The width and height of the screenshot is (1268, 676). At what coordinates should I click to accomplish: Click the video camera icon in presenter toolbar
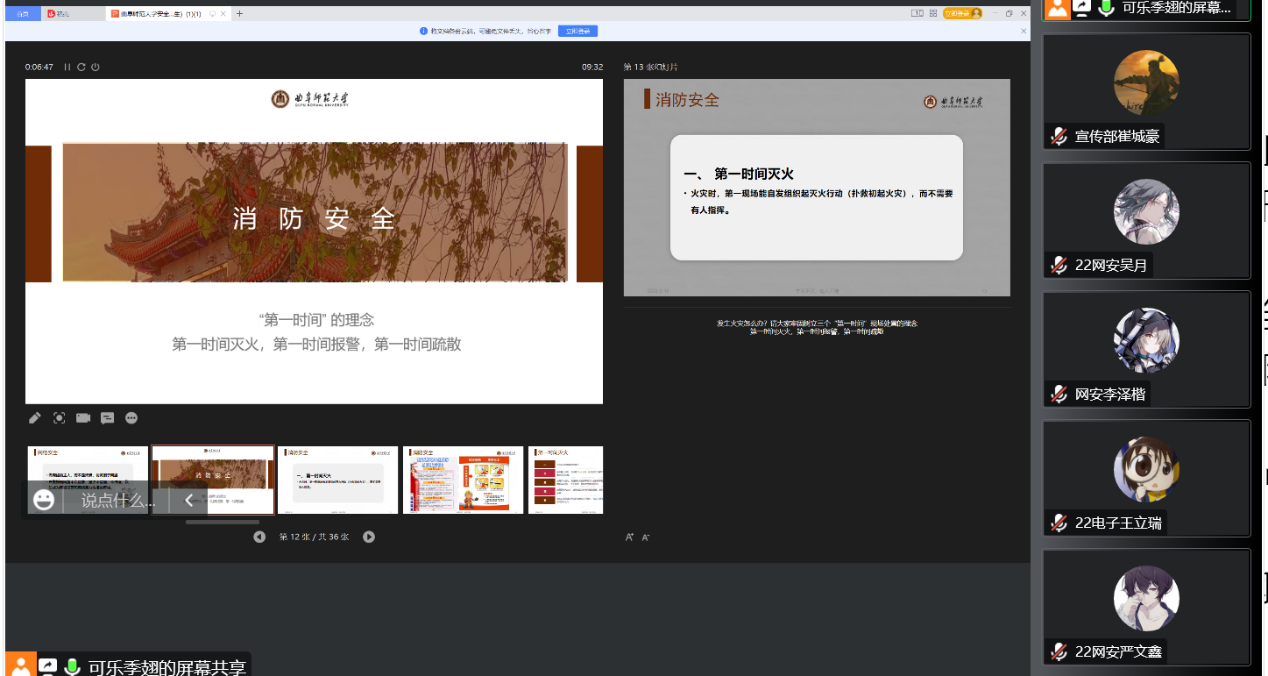coord(83,418)
